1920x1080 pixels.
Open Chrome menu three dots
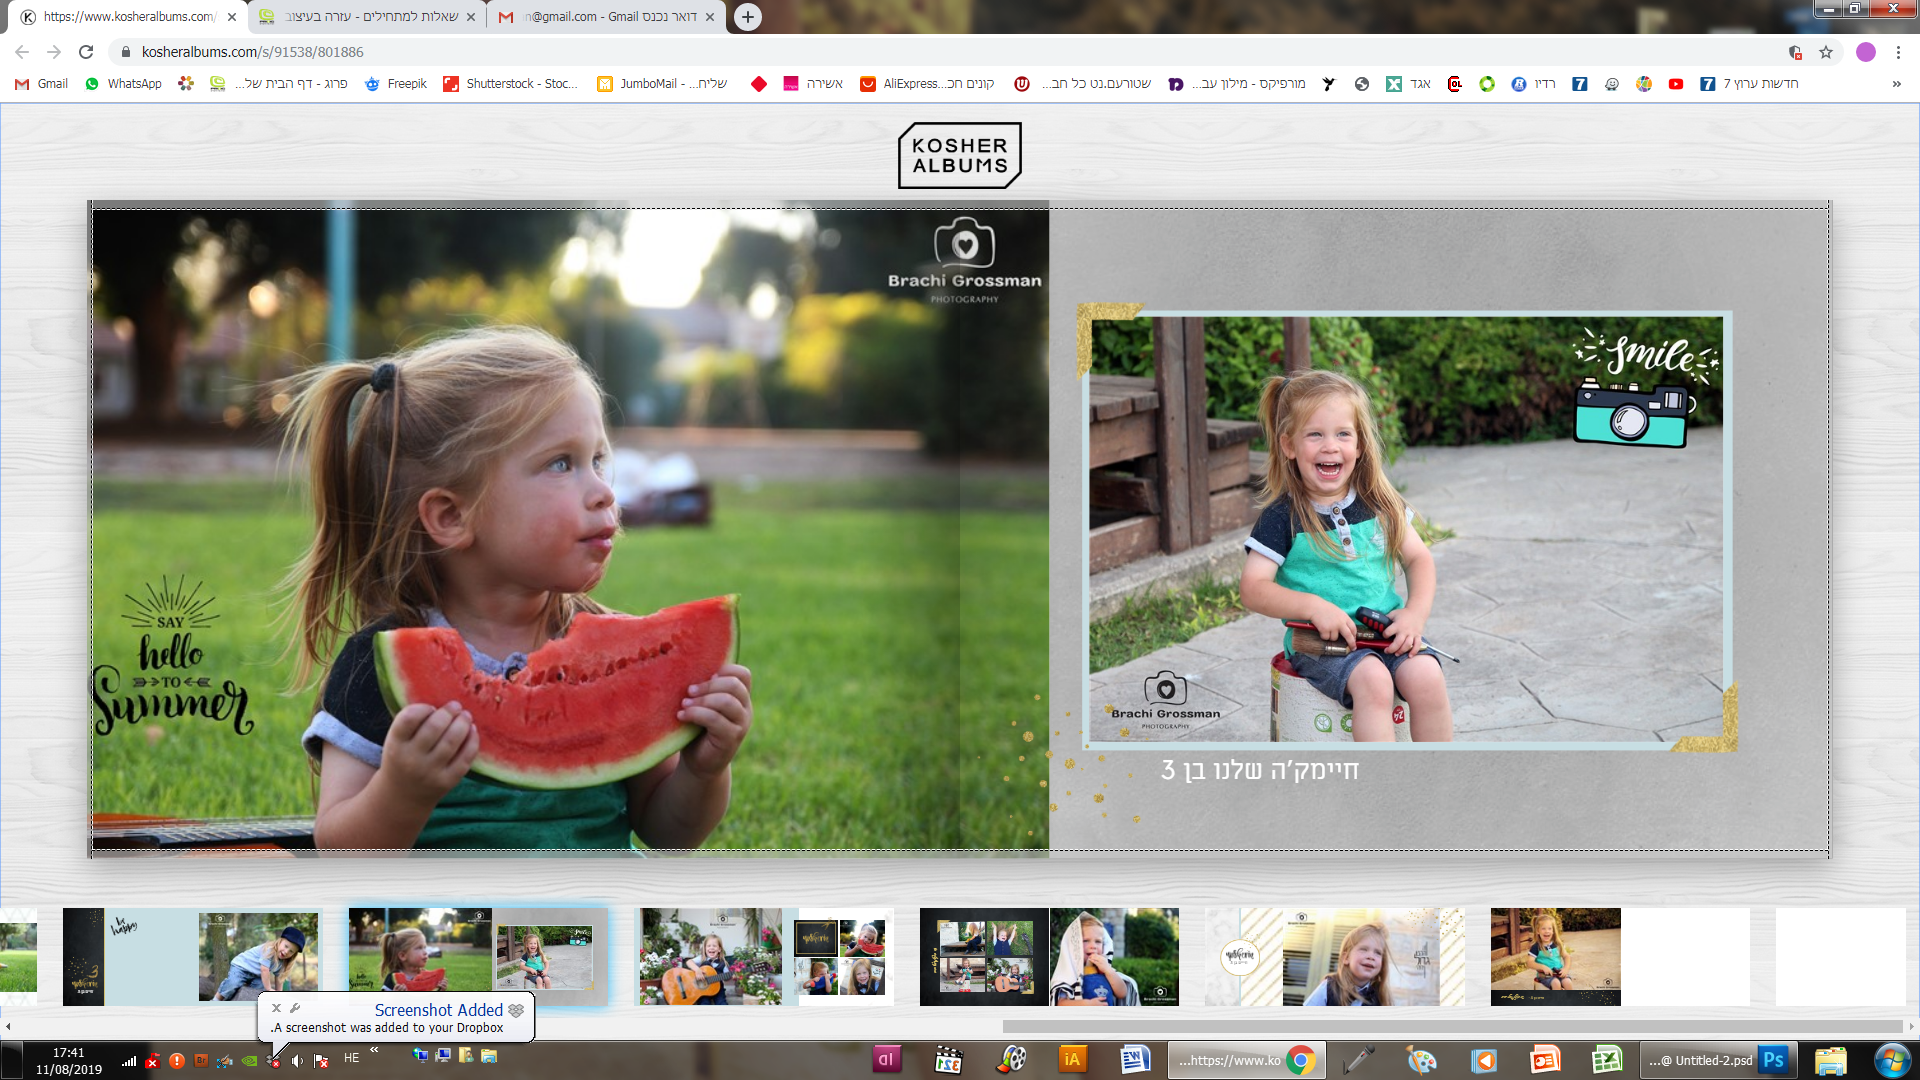[1897, 52]
